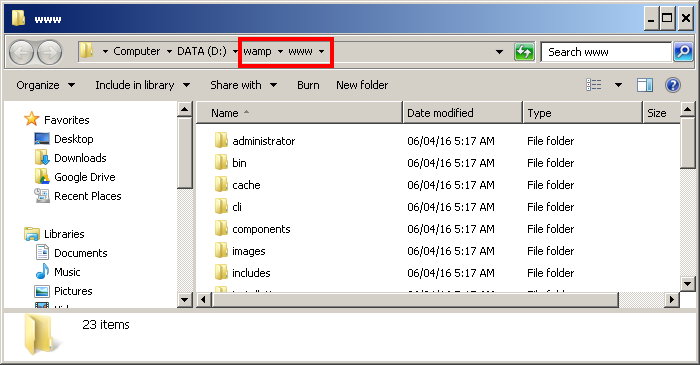Select the cli folder icon

[x=221, y=207]
